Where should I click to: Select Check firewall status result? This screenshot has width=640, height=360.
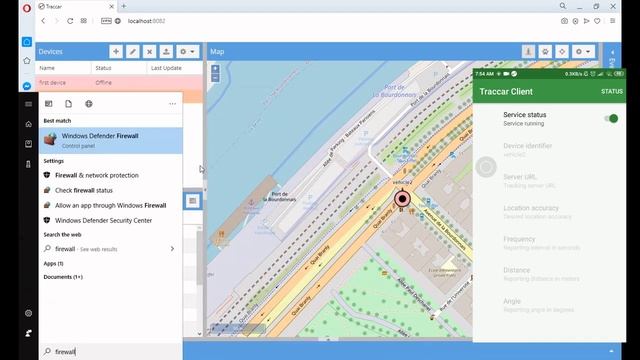(84, 190)
